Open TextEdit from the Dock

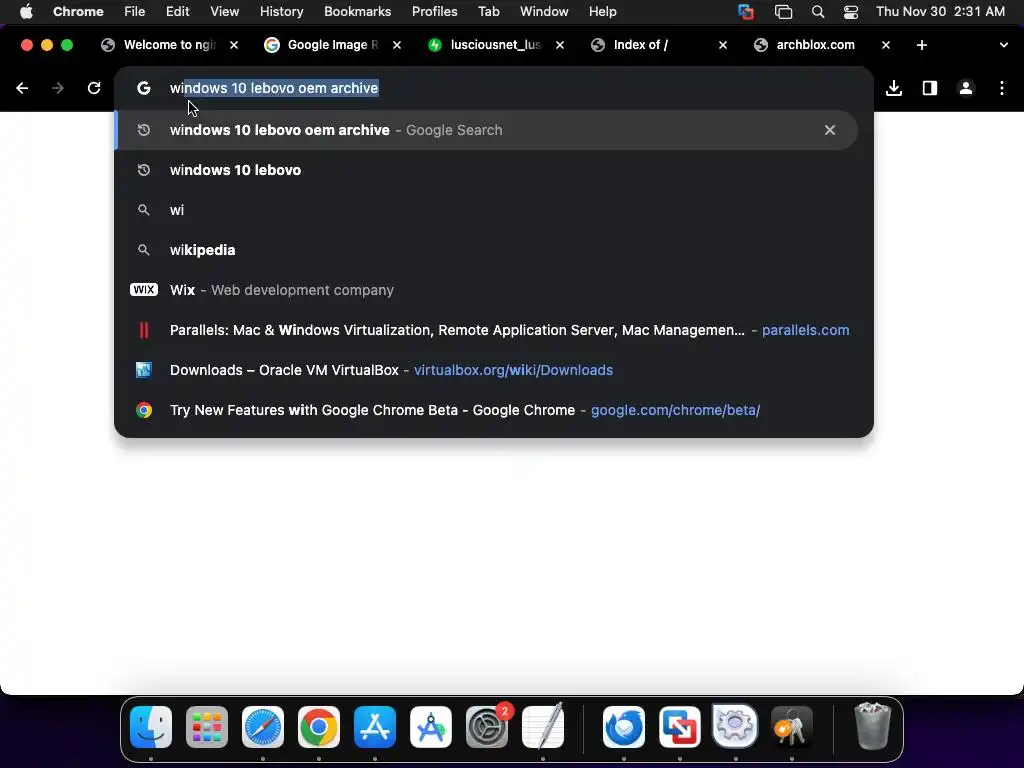point(543,727)
